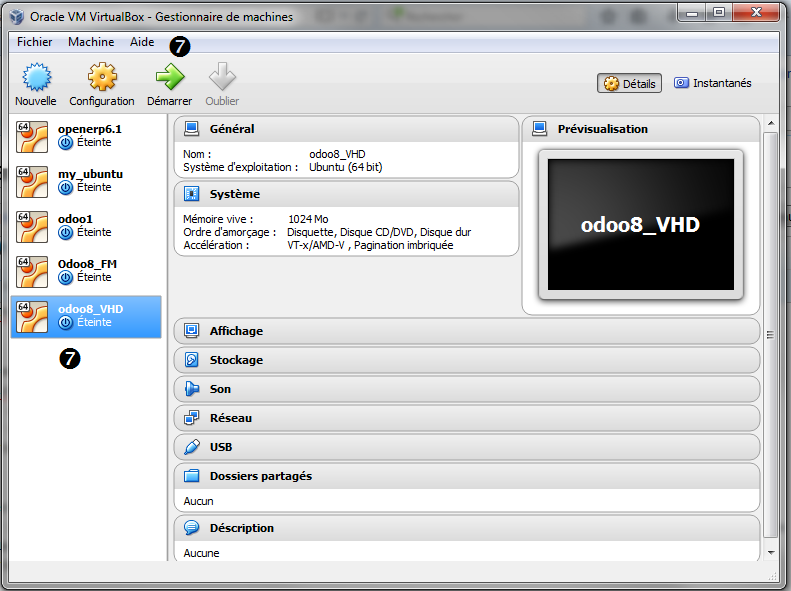
Task: Open Configuration gear icon in toolbar
Action: point(102,78)
